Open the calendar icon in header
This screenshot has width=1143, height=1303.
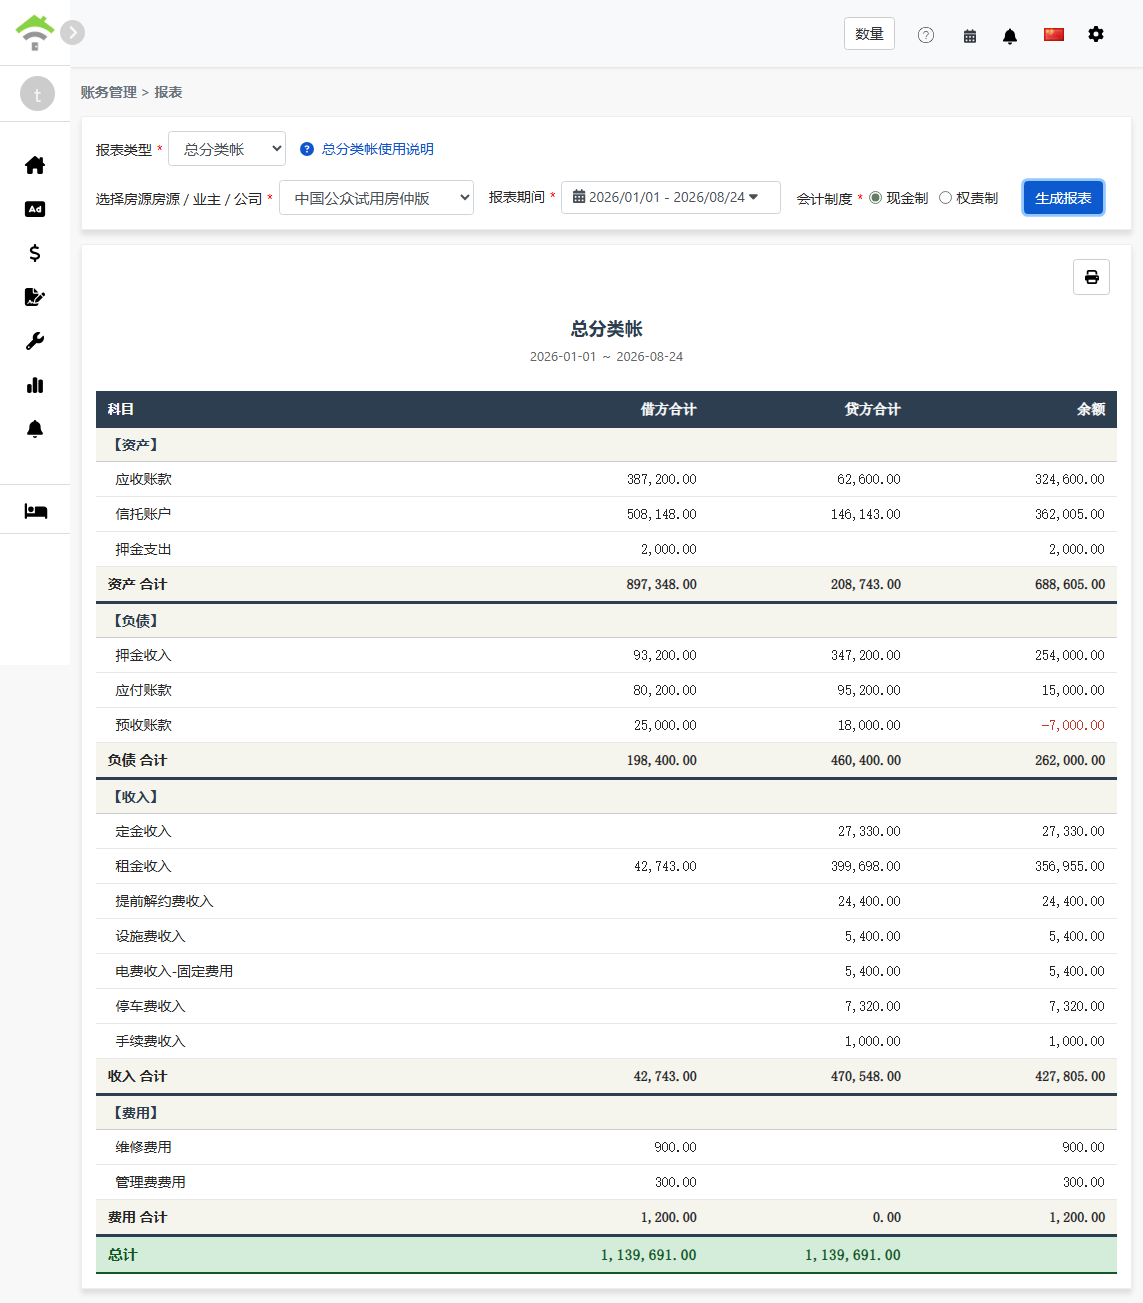click(x=970, y=36)
